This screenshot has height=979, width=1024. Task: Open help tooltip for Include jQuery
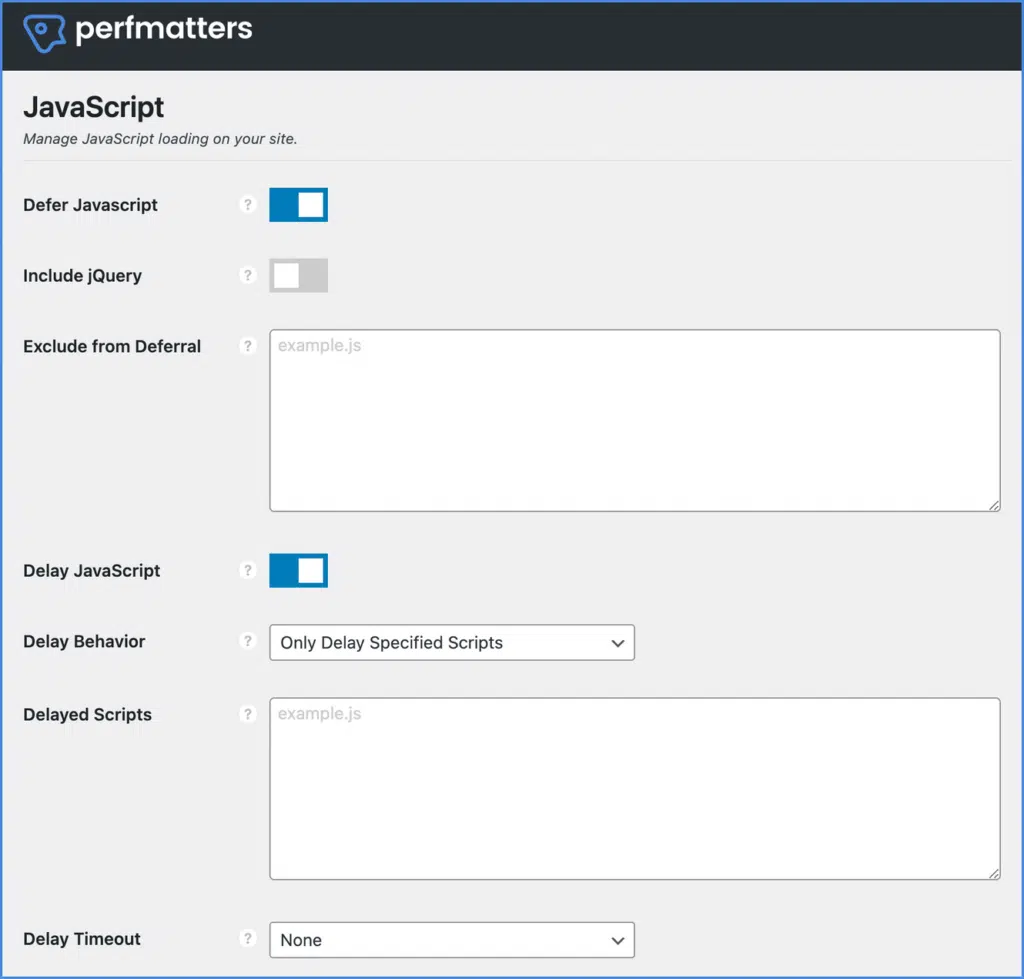[248, 275]
